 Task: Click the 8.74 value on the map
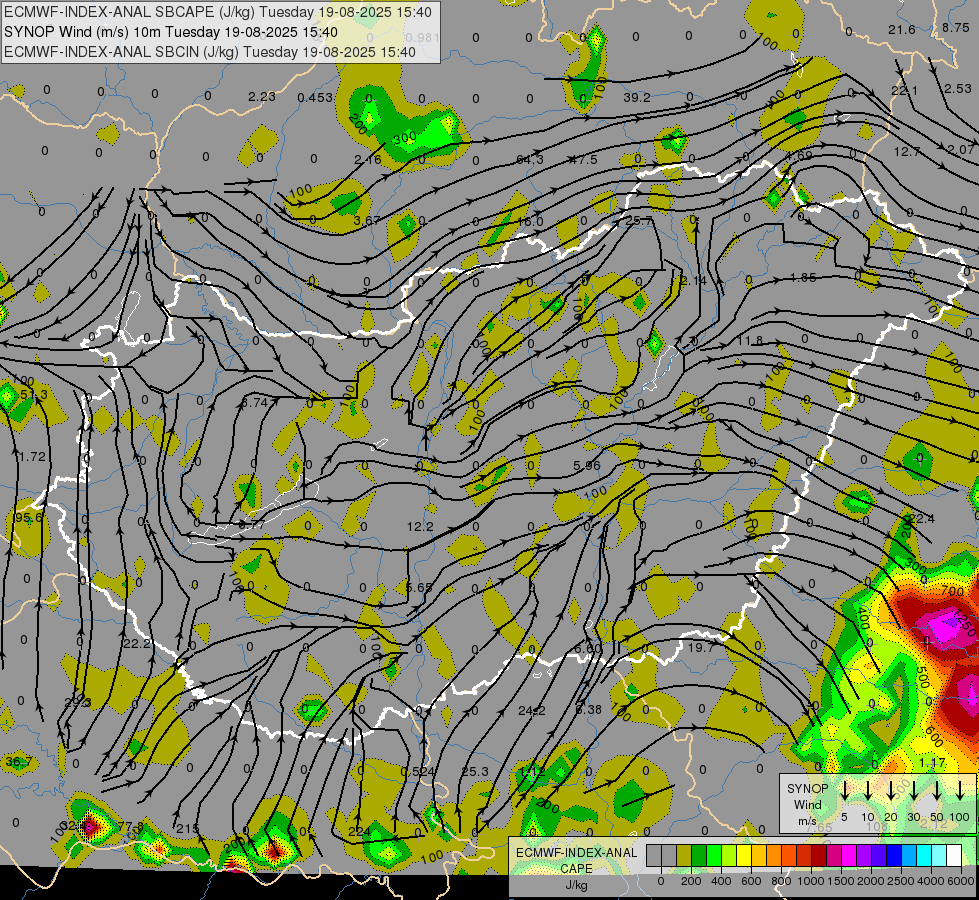(x=255, y=403)
